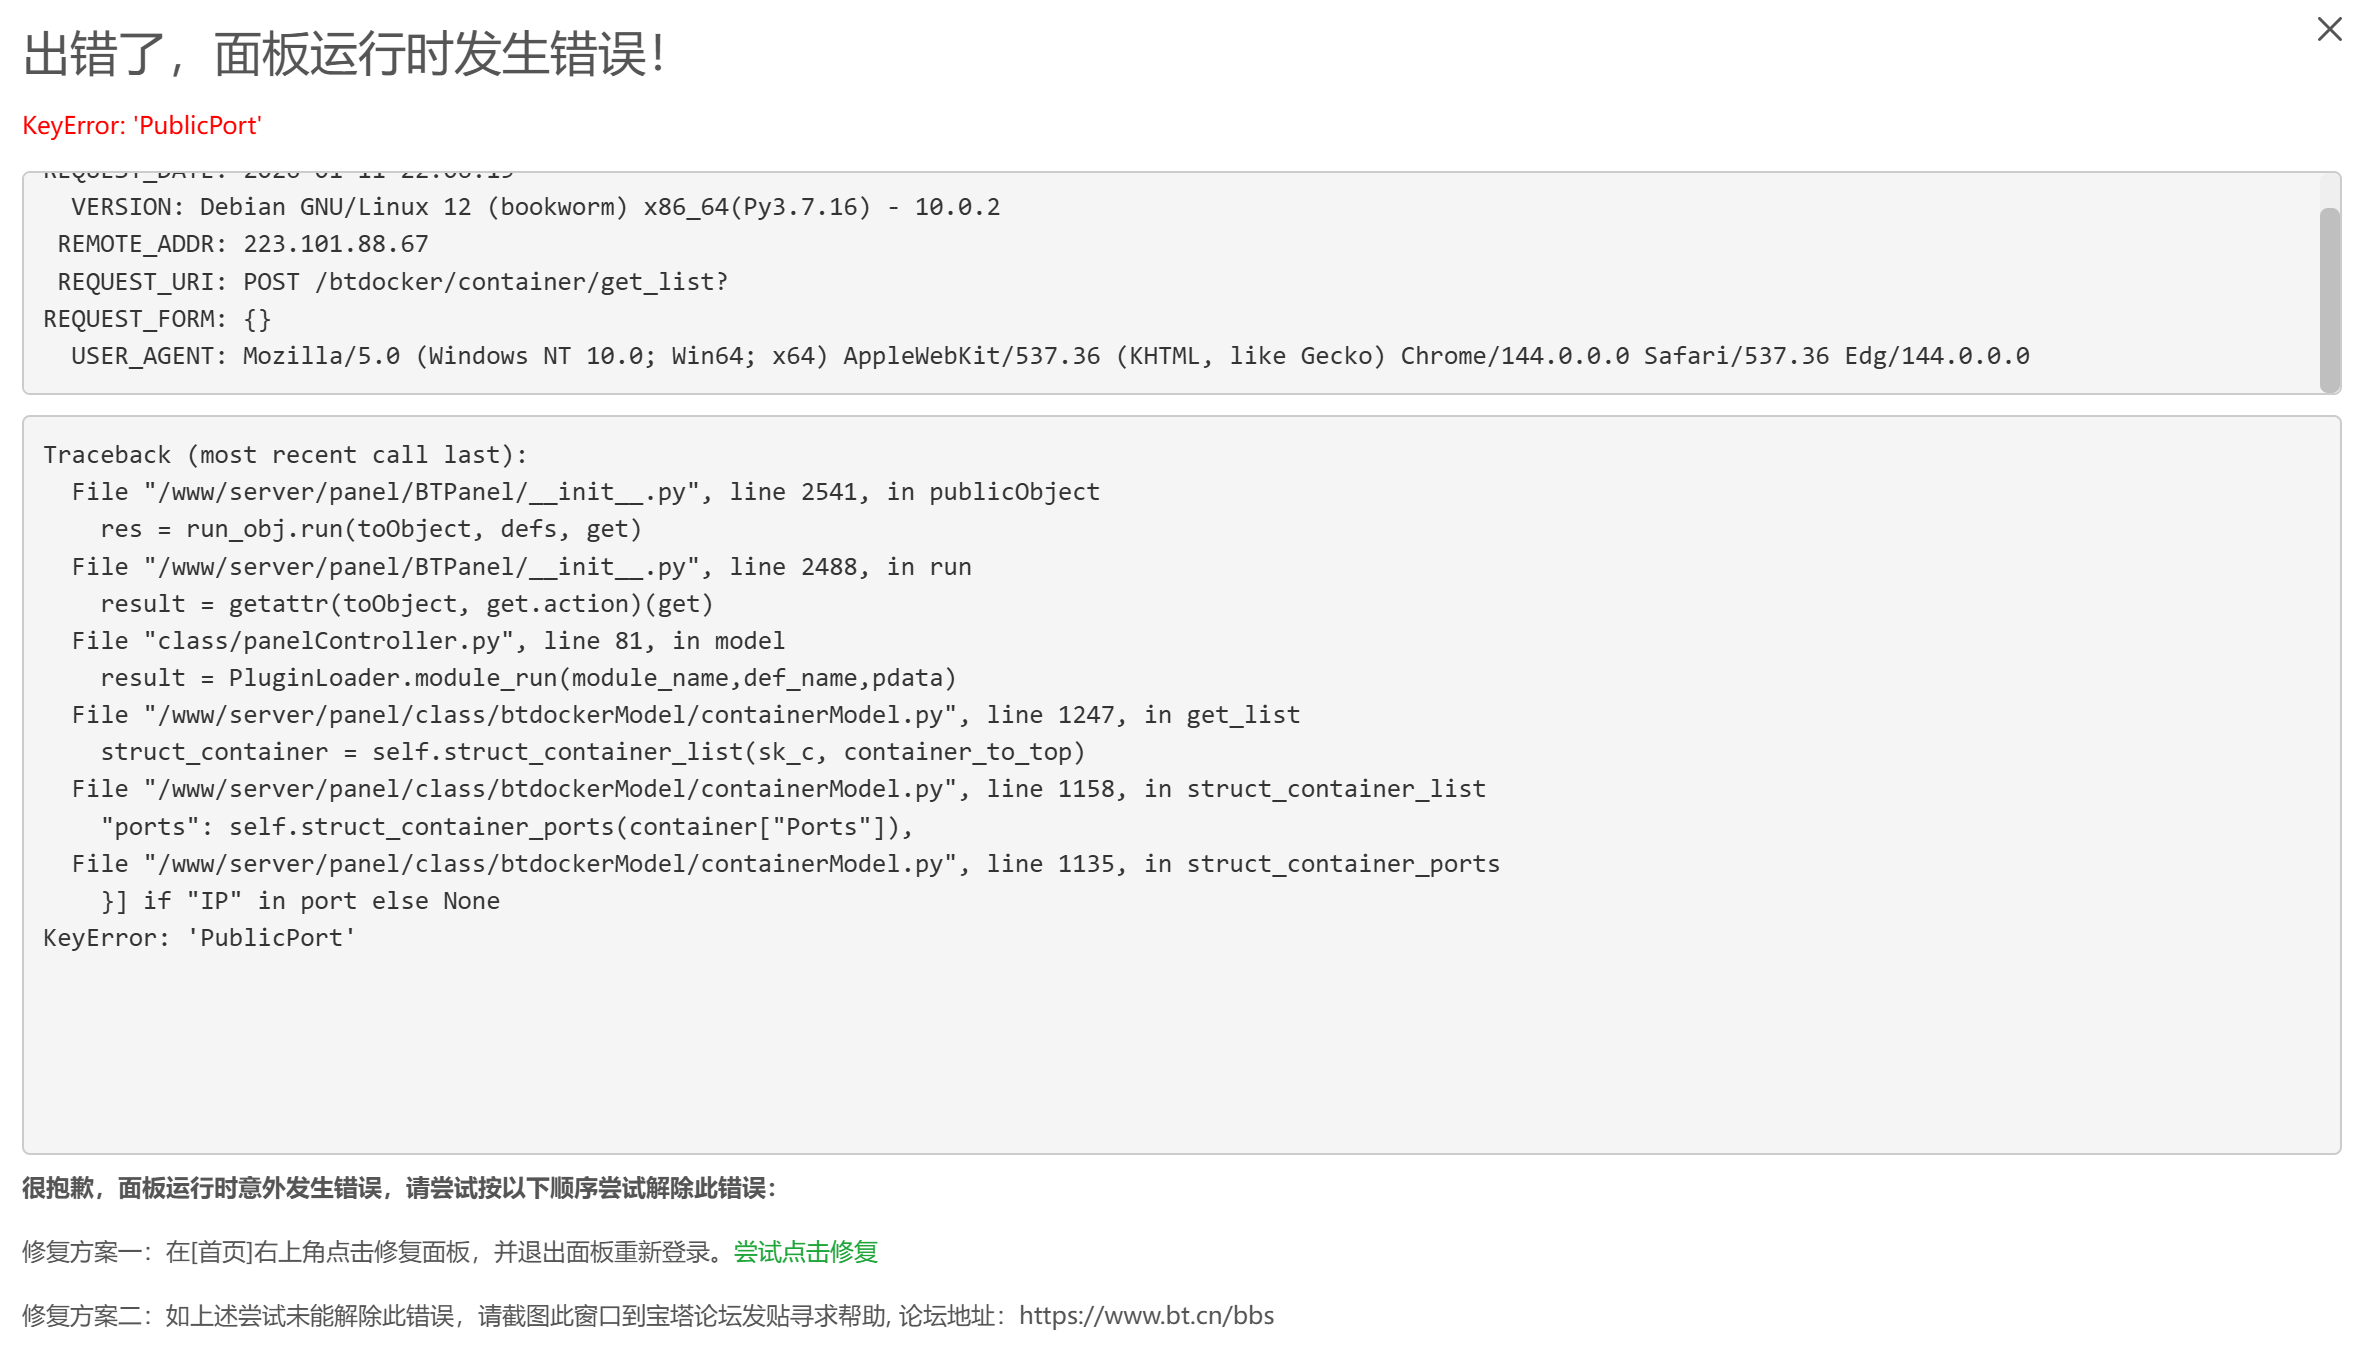Click the 'result = getattr(toObject' code line
Image resolution: width=2374 pixels, height=1372 pixels.
tap(406, 604)
